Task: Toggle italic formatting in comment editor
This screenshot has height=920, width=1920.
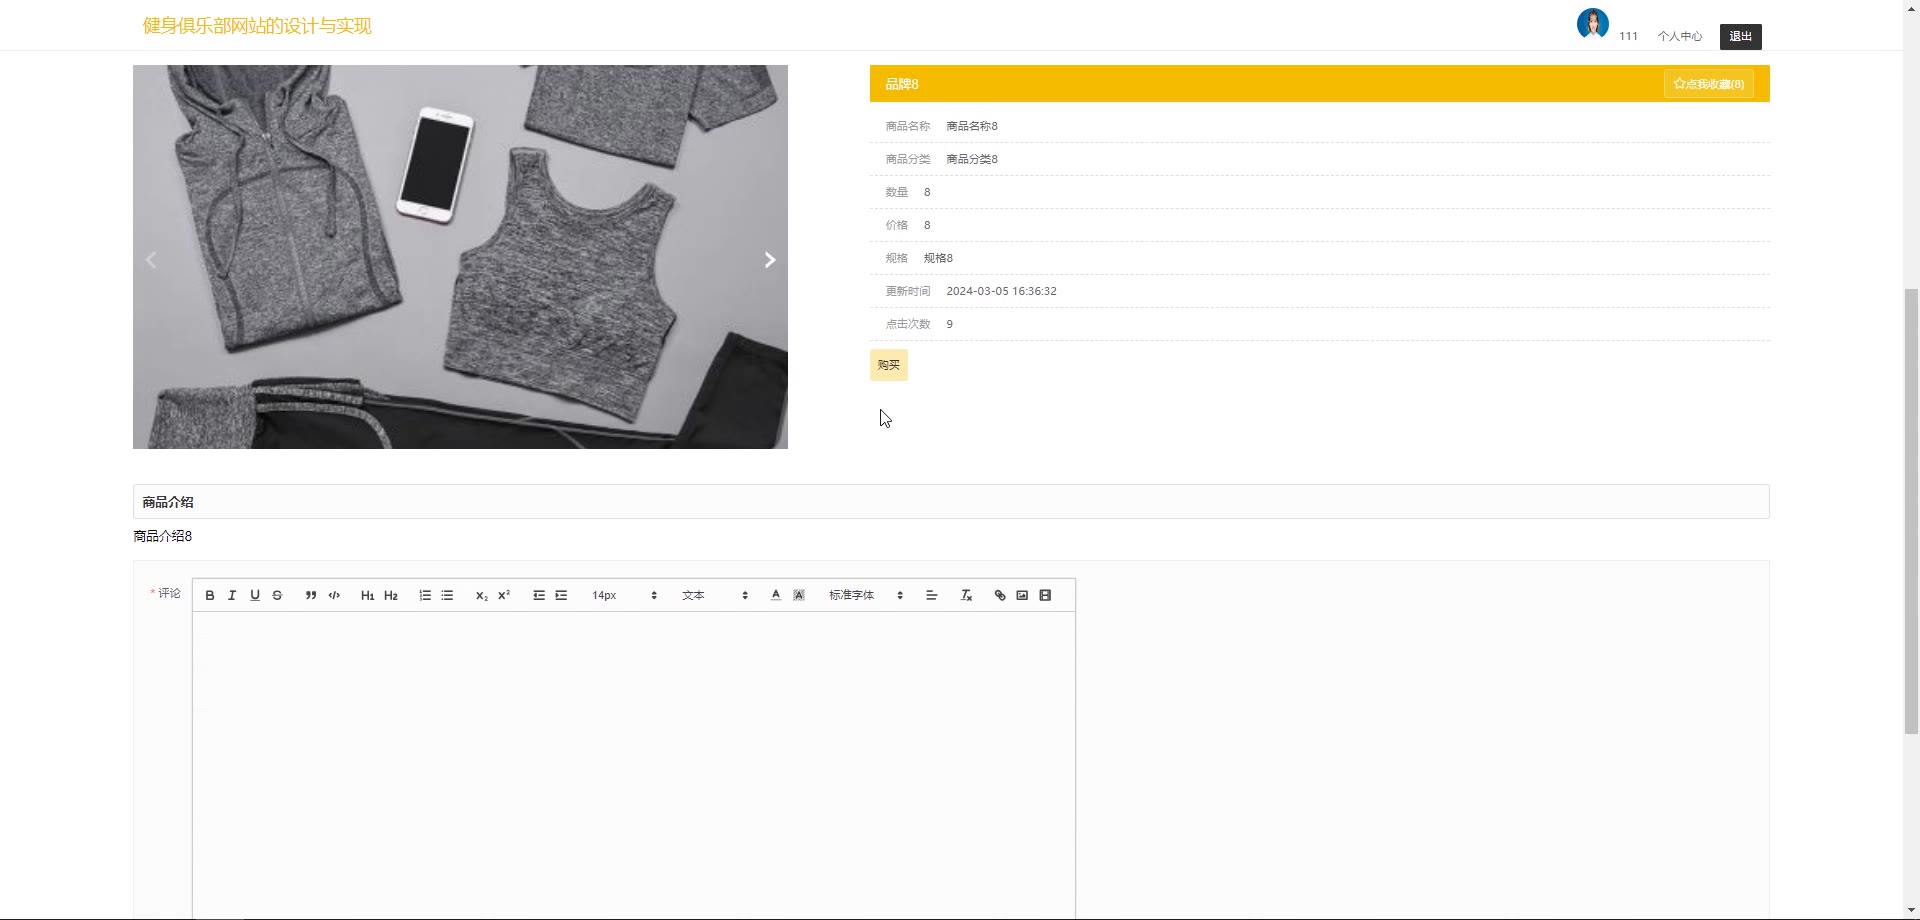Action: [x=232, y=595]
